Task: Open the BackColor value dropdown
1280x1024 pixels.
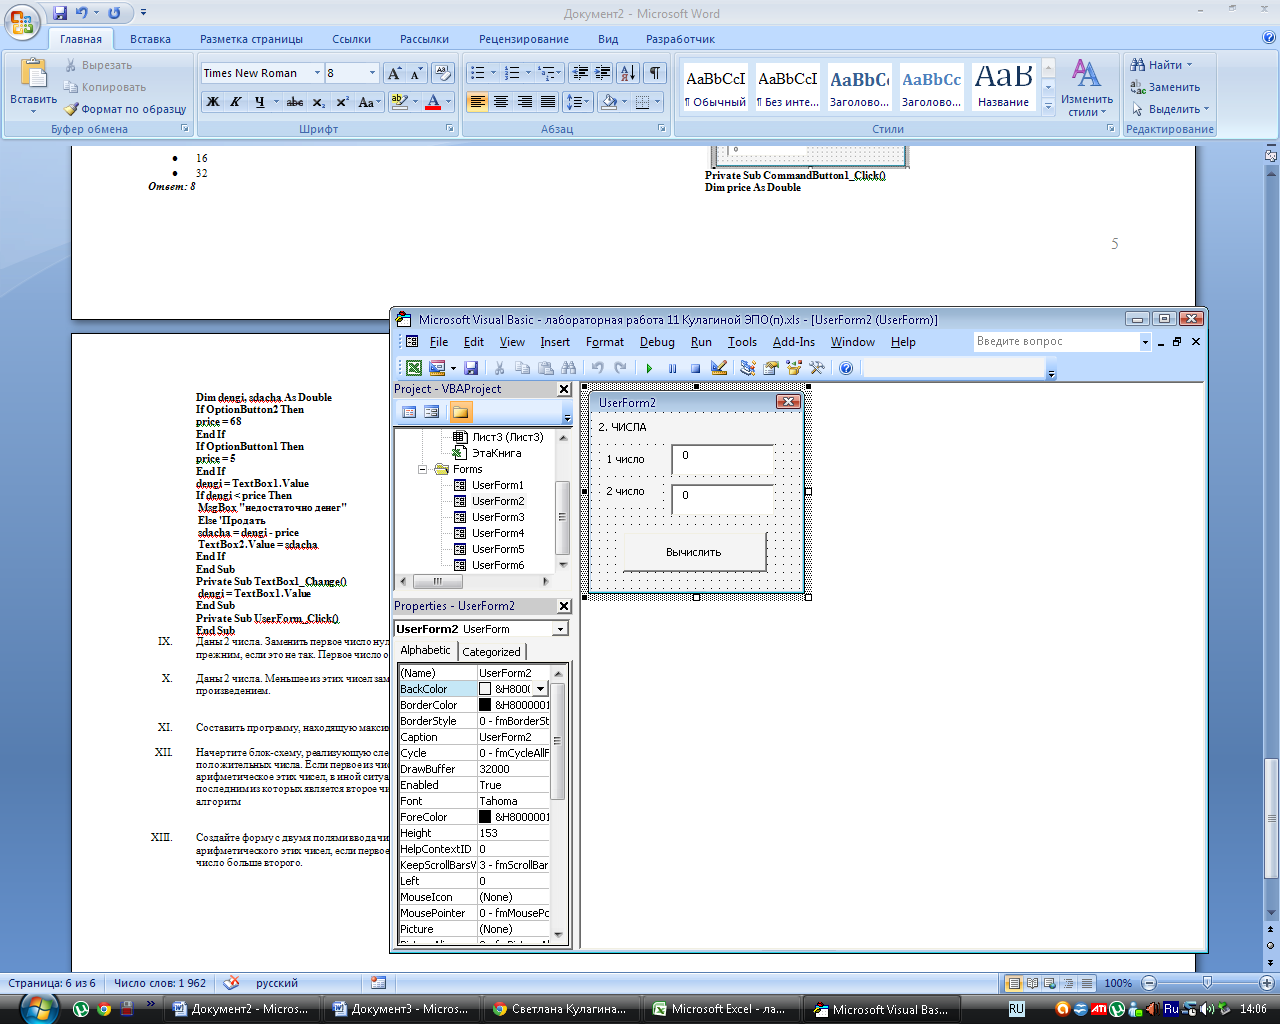Action: click(541, 689)
